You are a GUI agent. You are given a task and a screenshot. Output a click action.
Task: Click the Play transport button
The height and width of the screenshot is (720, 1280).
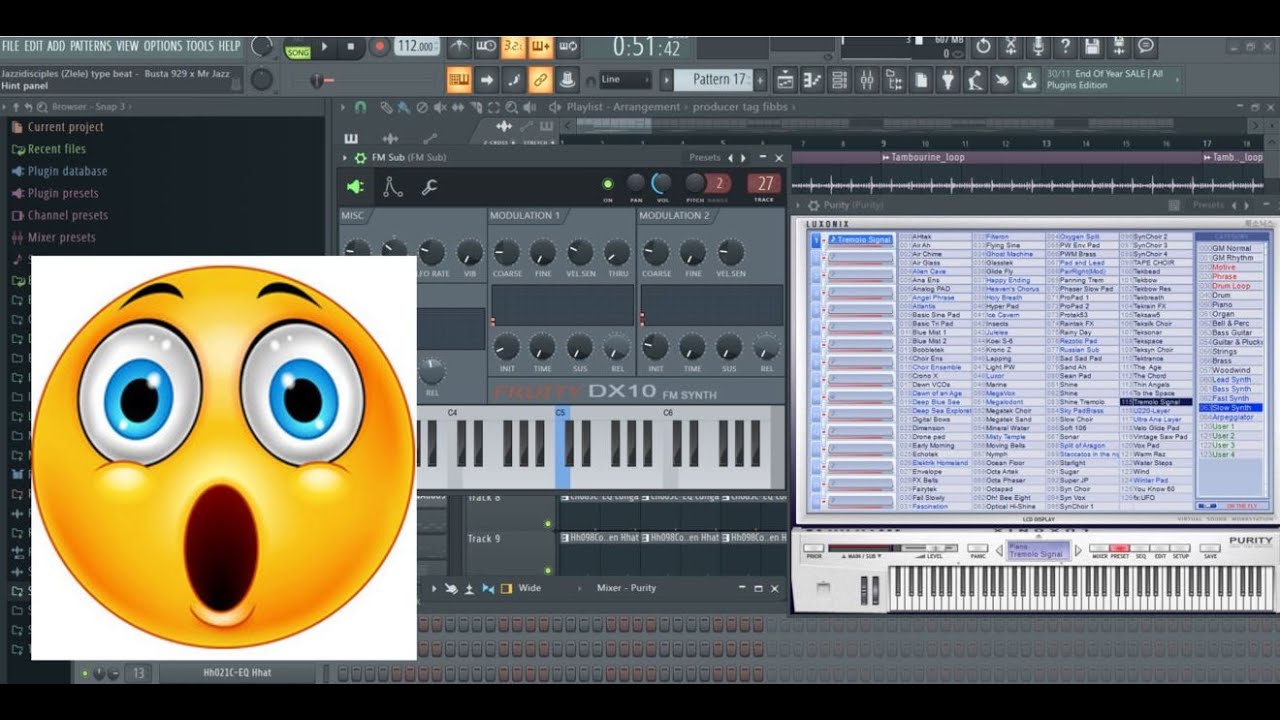click(323, 46)
